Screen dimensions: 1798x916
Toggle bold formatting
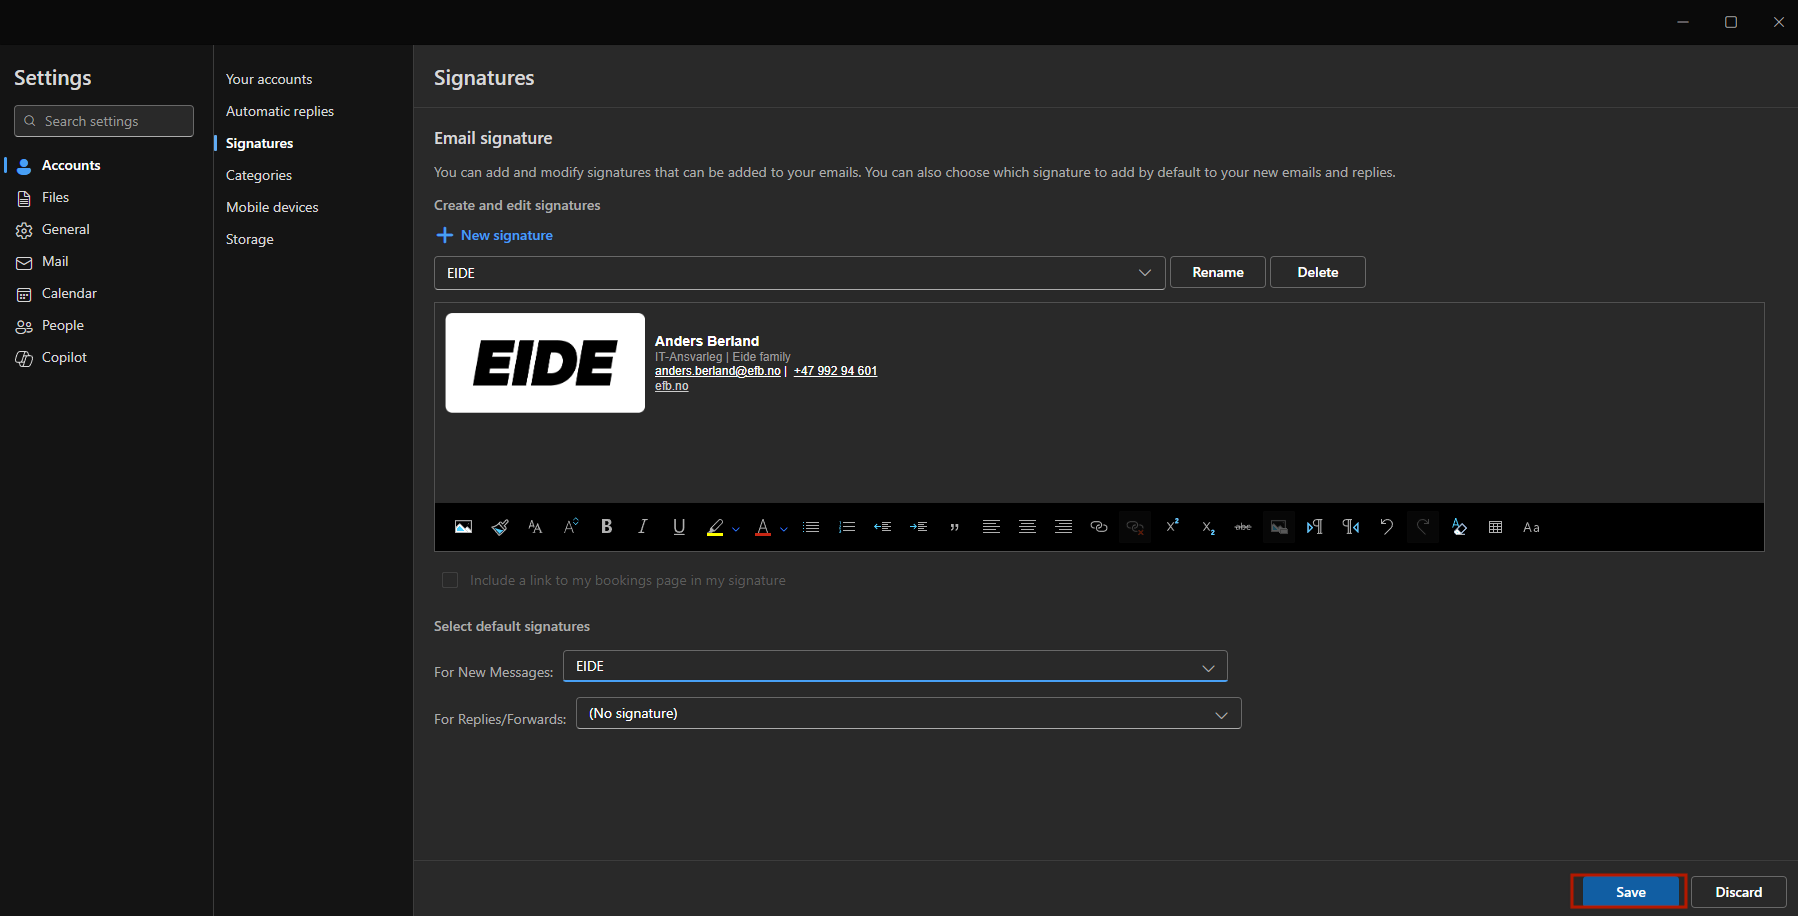pos(607,527)
